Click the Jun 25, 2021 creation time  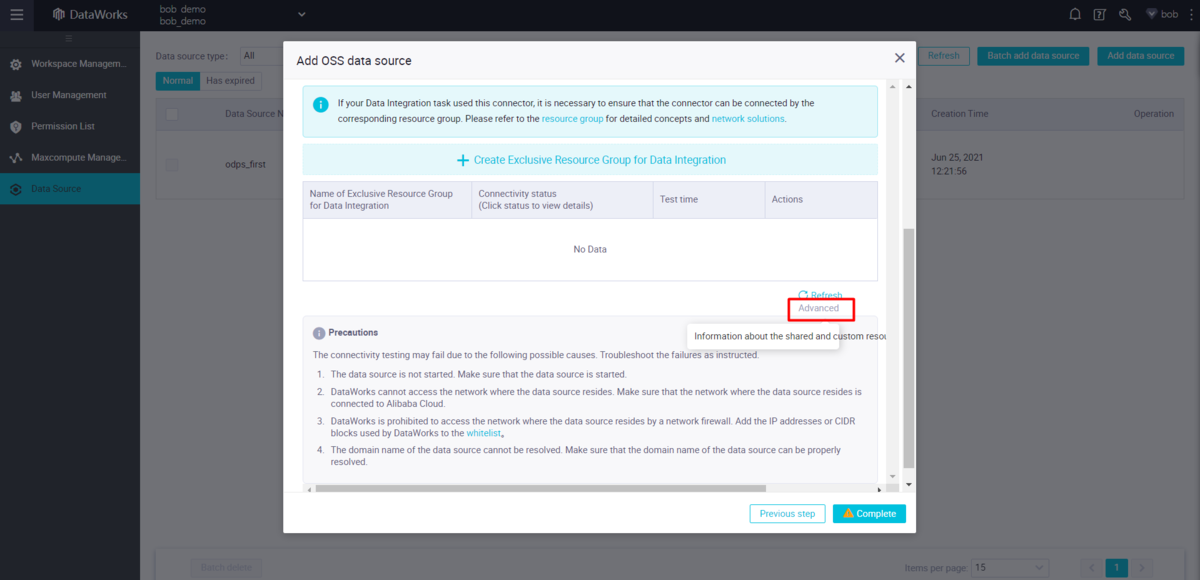click(955, 165)
